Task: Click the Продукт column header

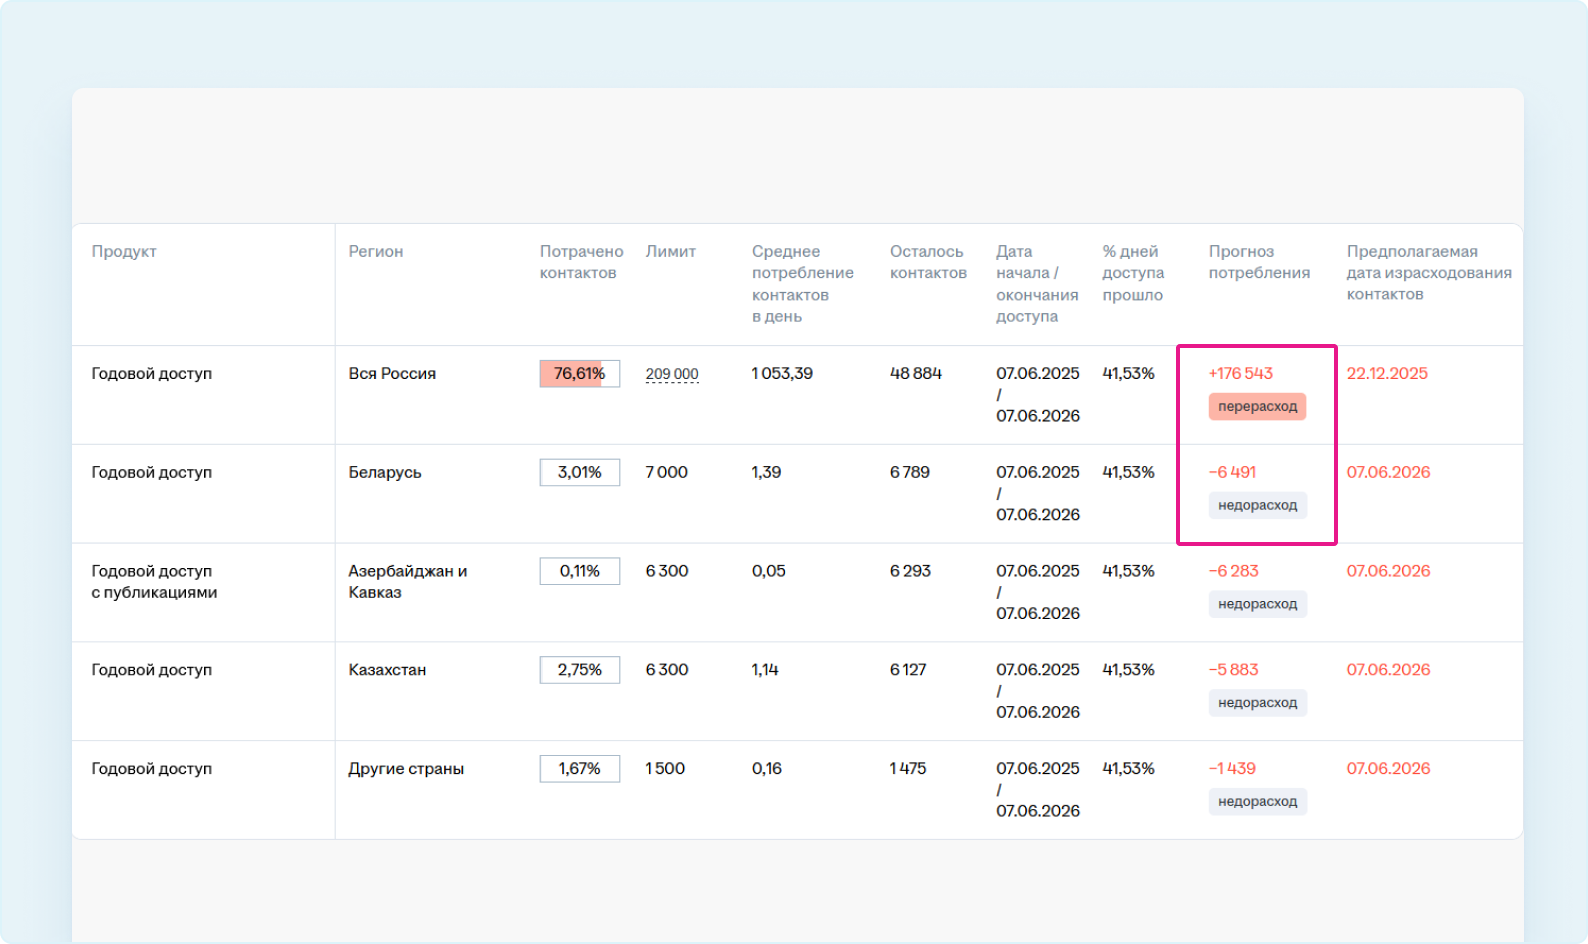Action: coord(124,252)
